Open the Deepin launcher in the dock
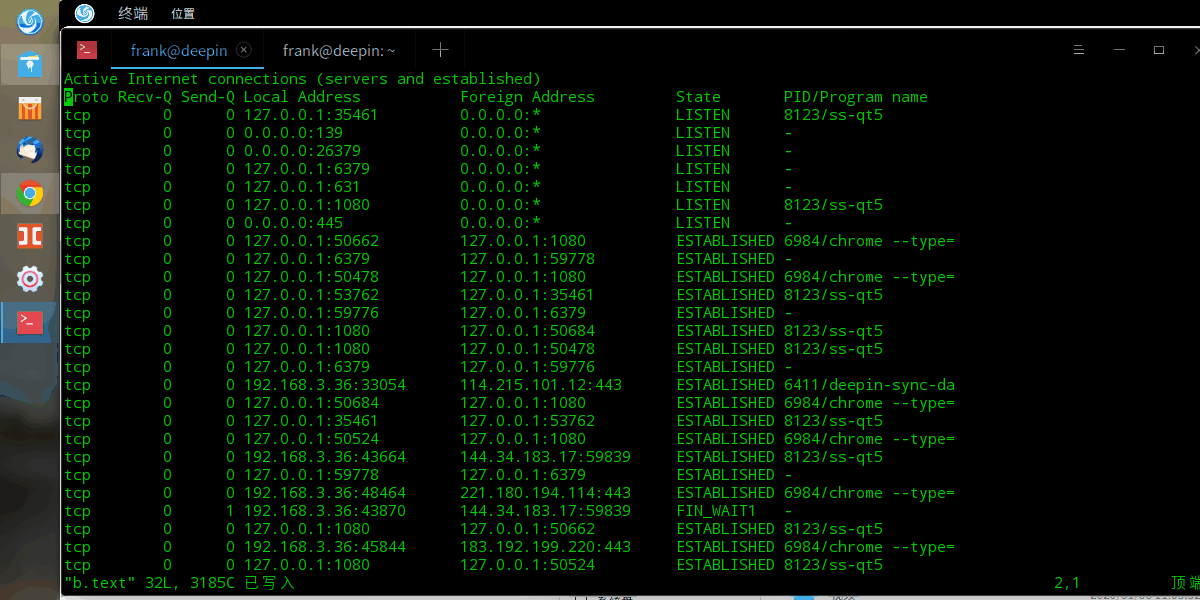1200x600 pixels. 30,21
